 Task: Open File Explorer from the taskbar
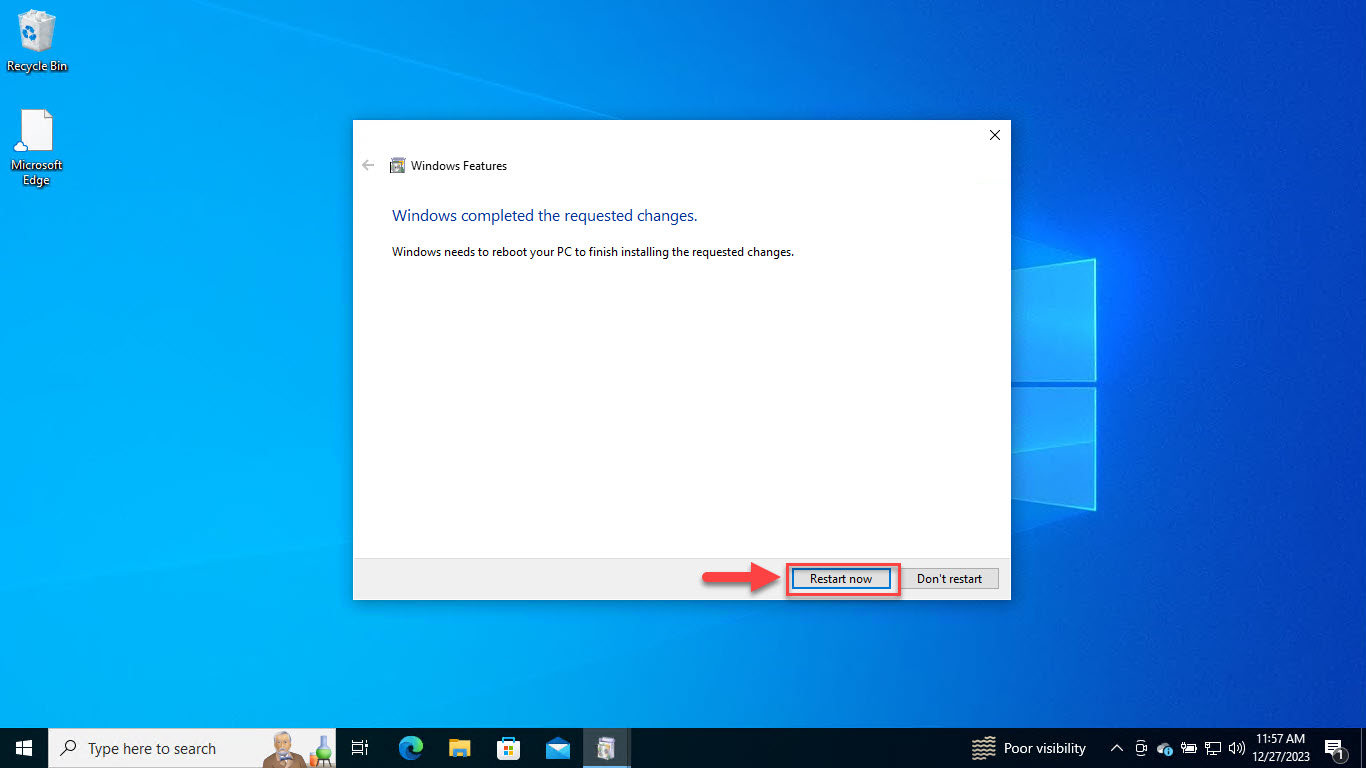click(459, 748)
